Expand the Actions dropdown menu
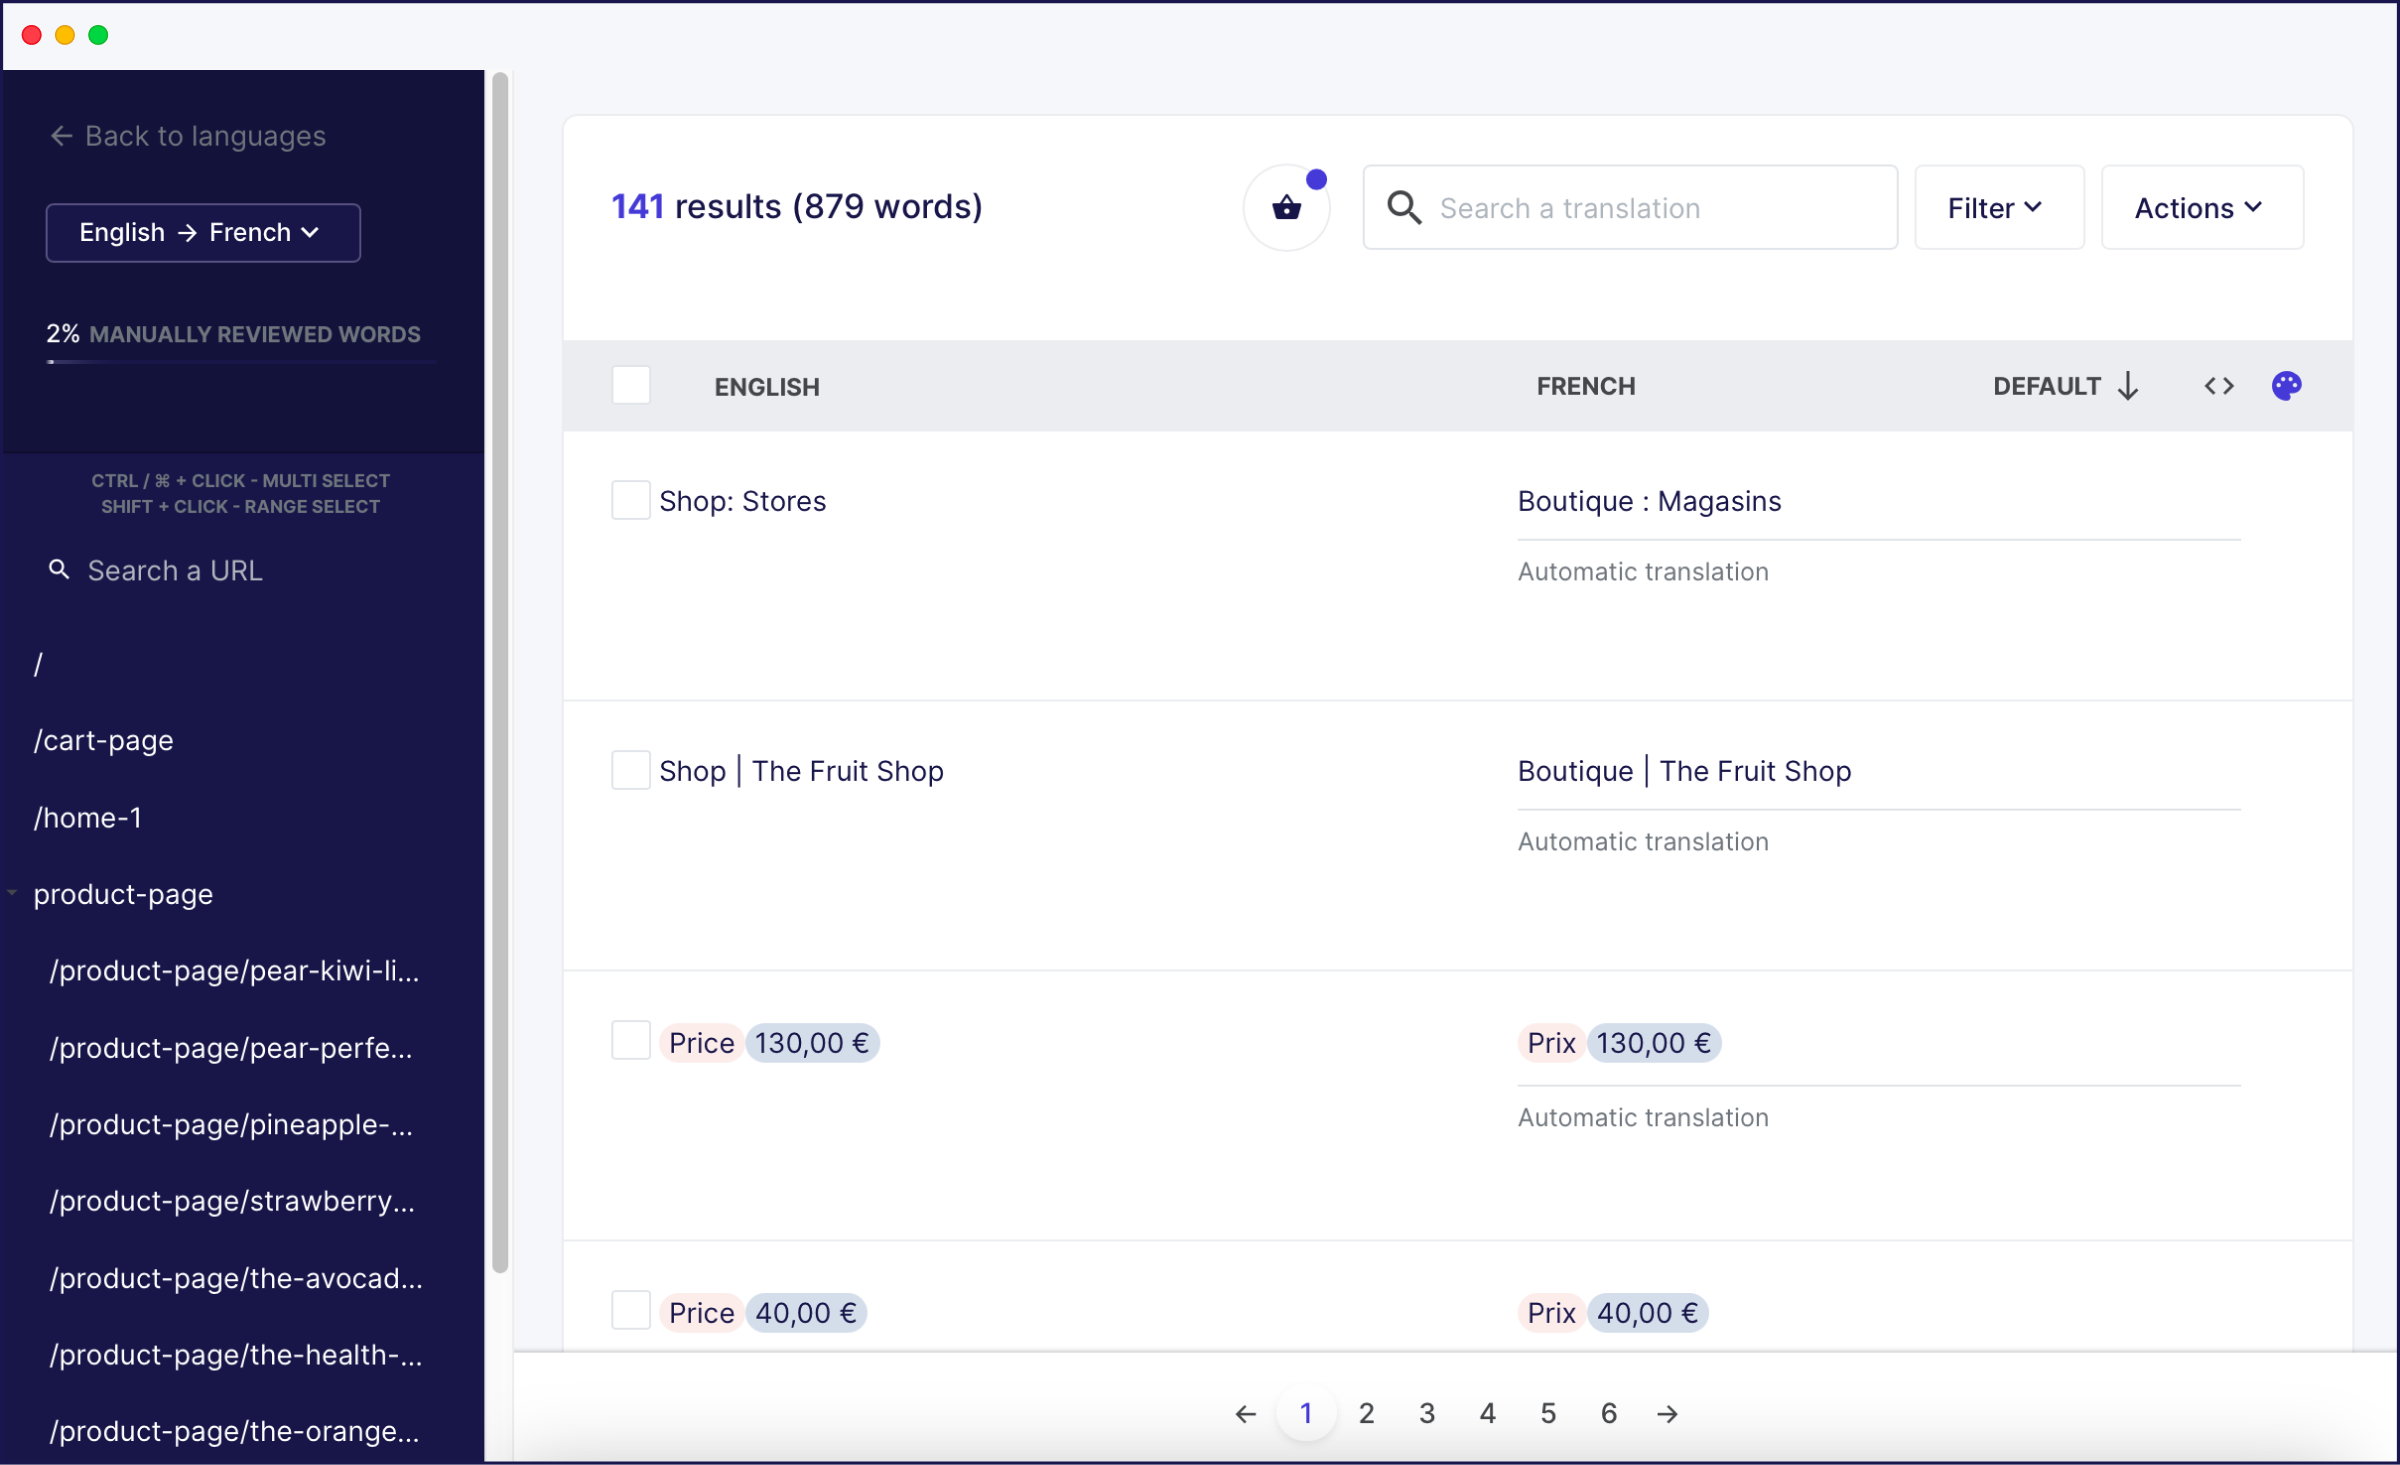The height and width of the screenshot is (1465, 2400). [x=2201, y=206]
